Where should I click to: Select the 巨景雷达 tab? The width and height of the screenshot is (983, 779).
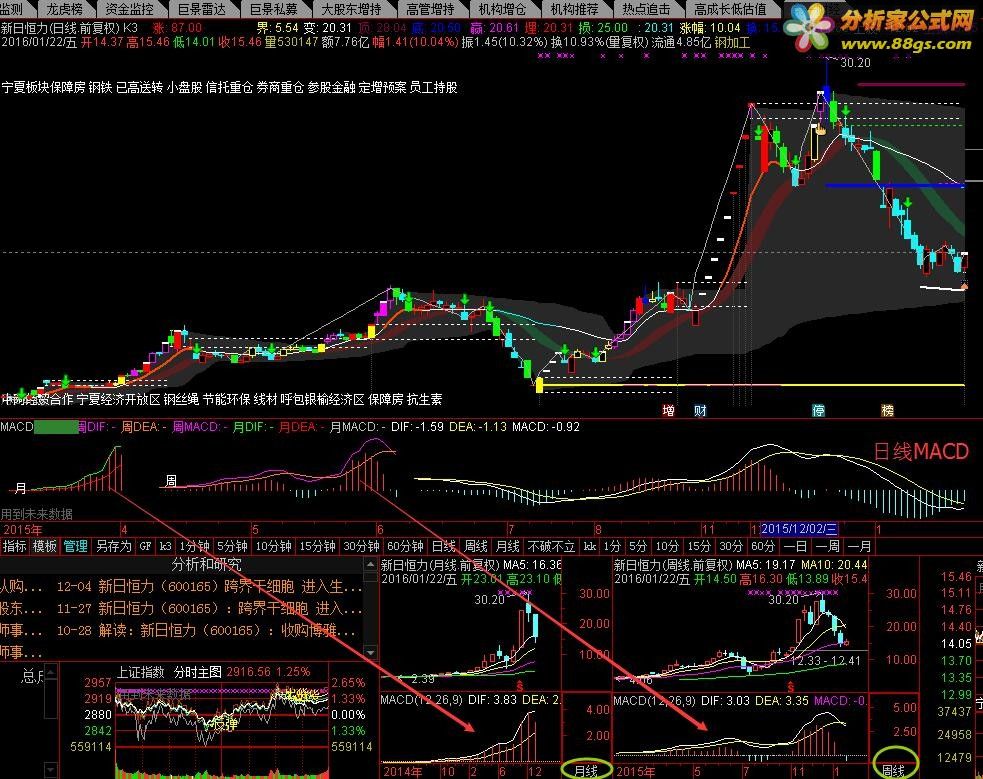point(201,9)
